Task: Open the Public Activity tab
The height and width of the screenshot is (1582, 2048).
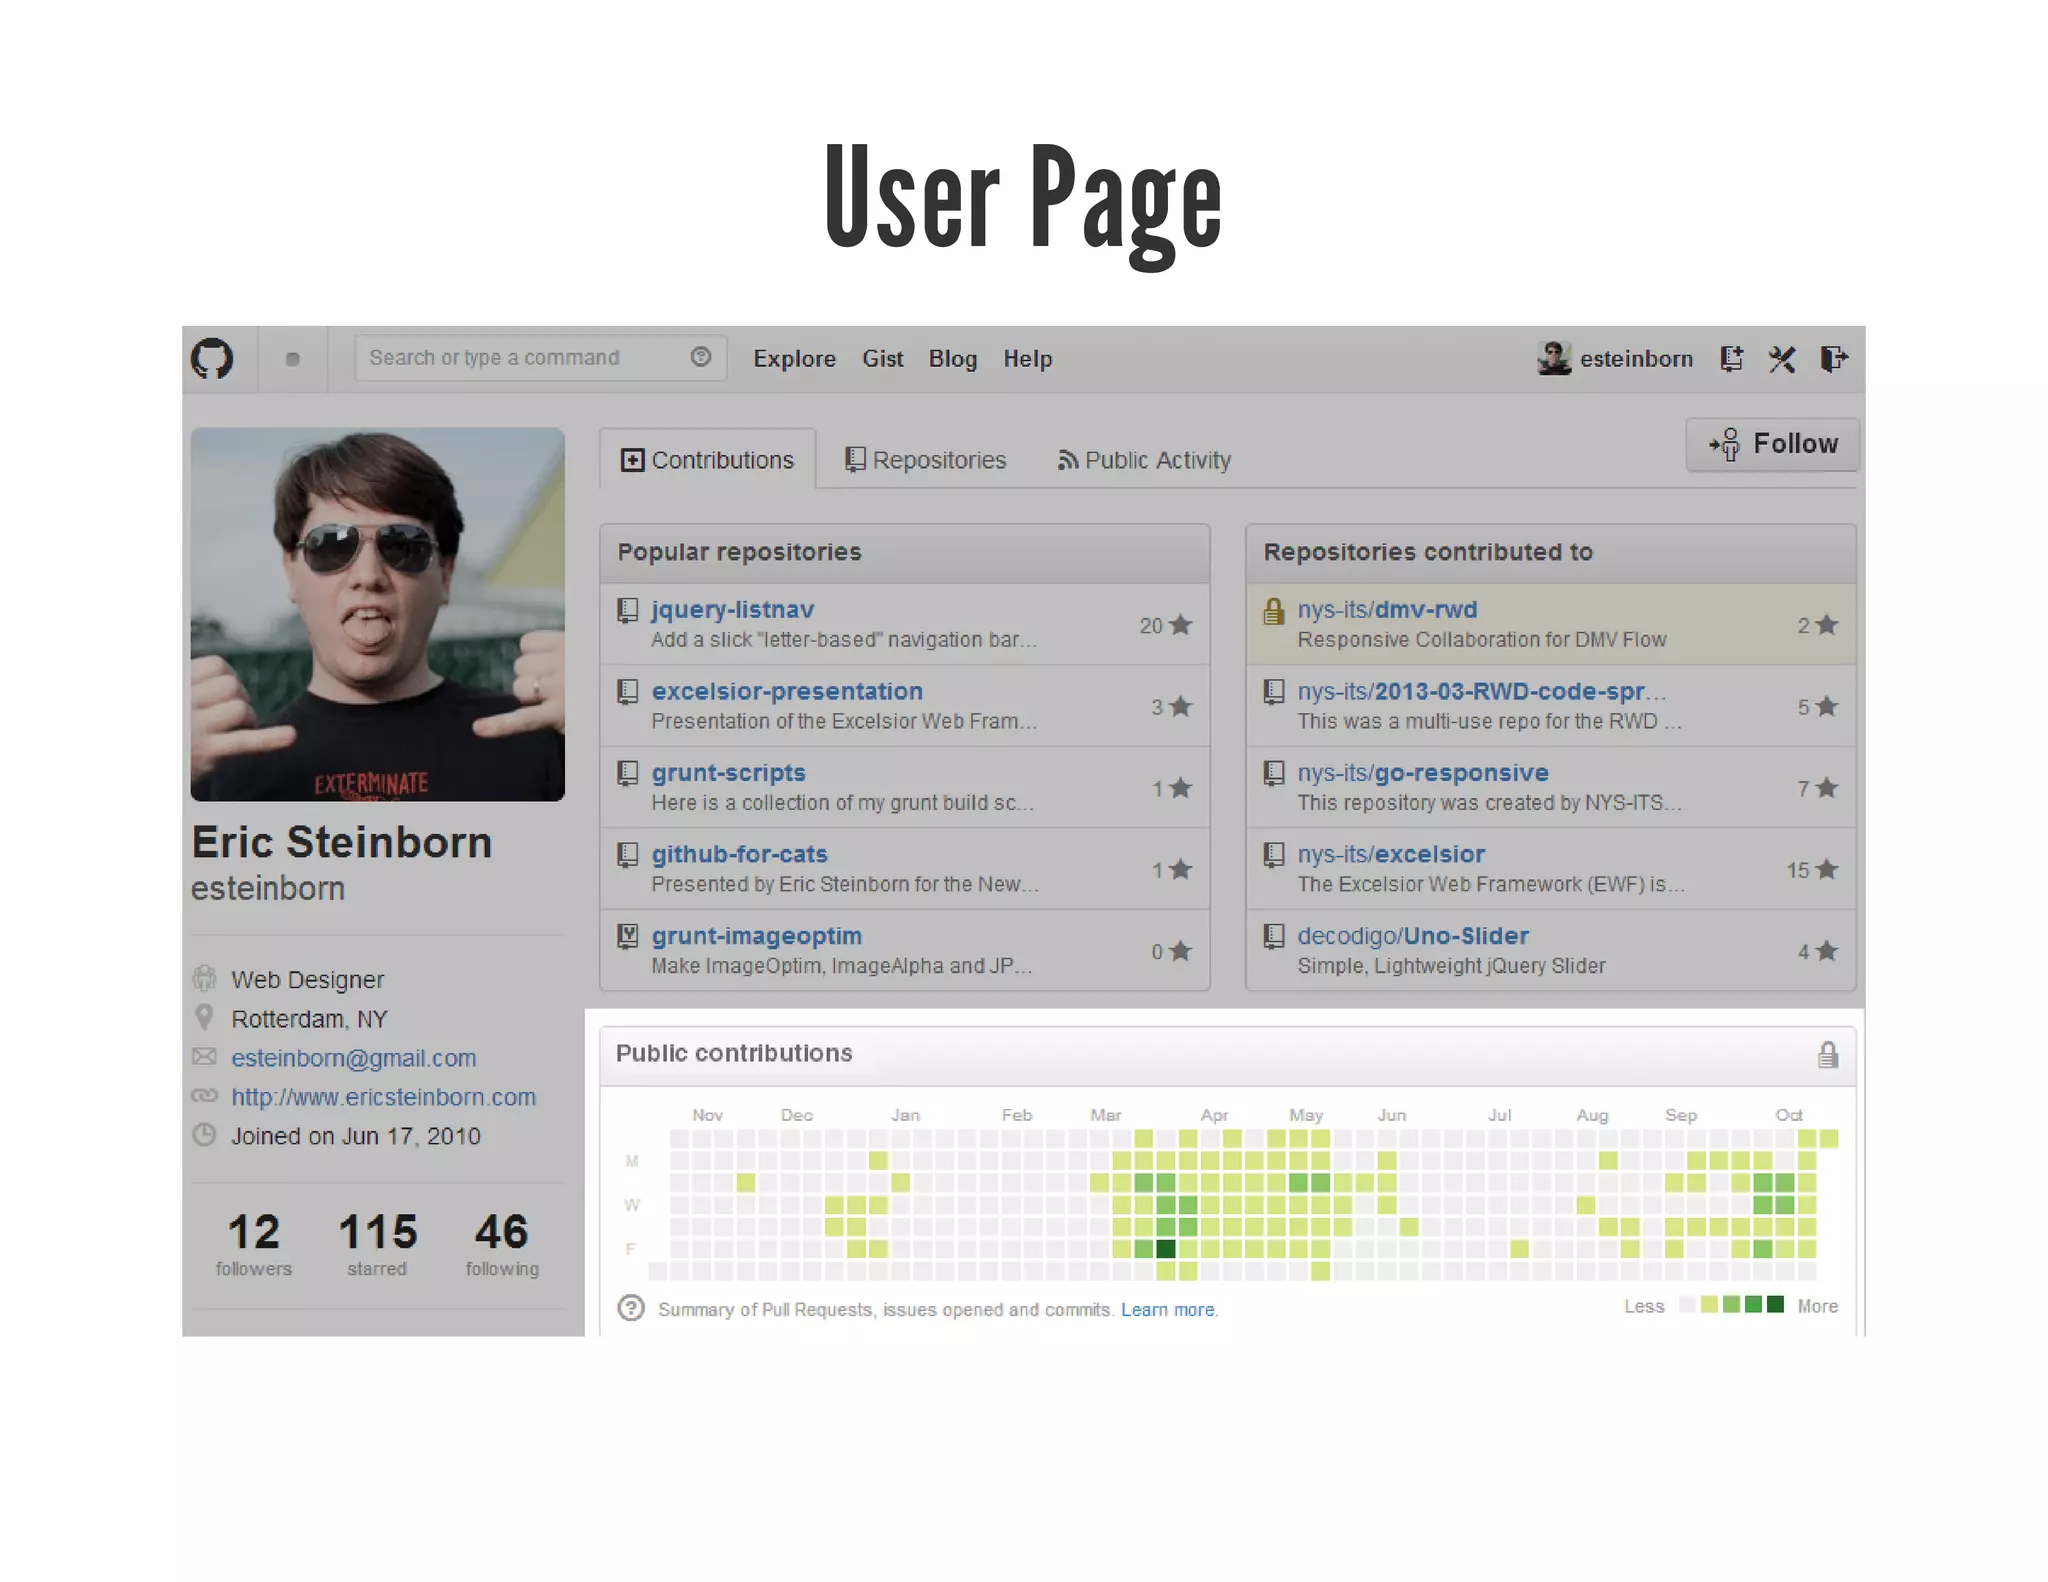Action: click(1145, 460)
